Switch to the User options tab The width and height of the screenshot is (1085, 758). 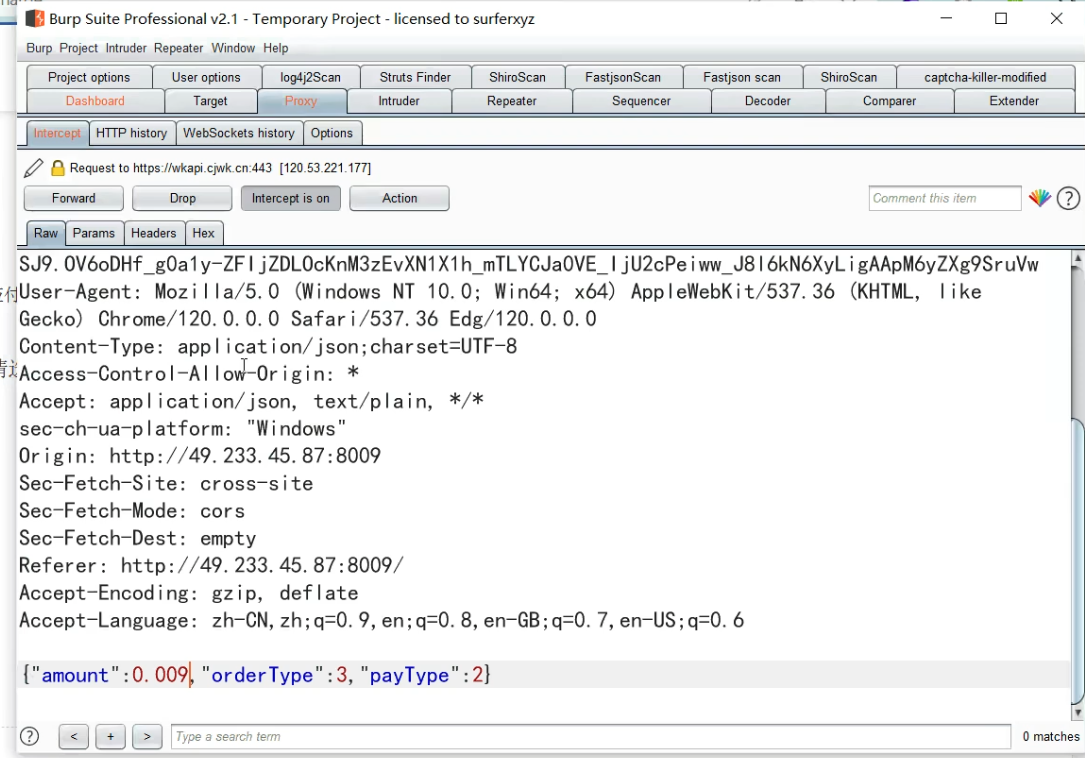pyautogui.click(x=206, y=77)
